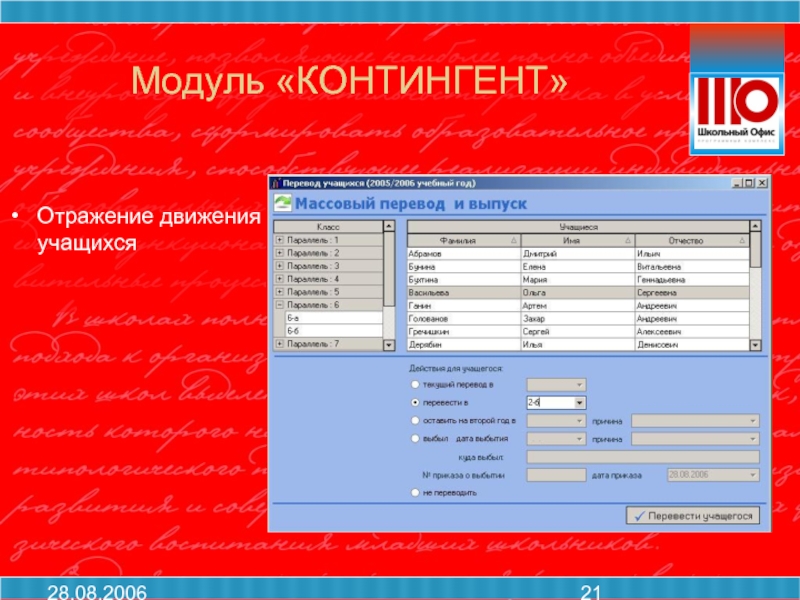The width and height of the screenshot is (800, 600).
Task: Click the slide number 21
Action: pos(590,592)
